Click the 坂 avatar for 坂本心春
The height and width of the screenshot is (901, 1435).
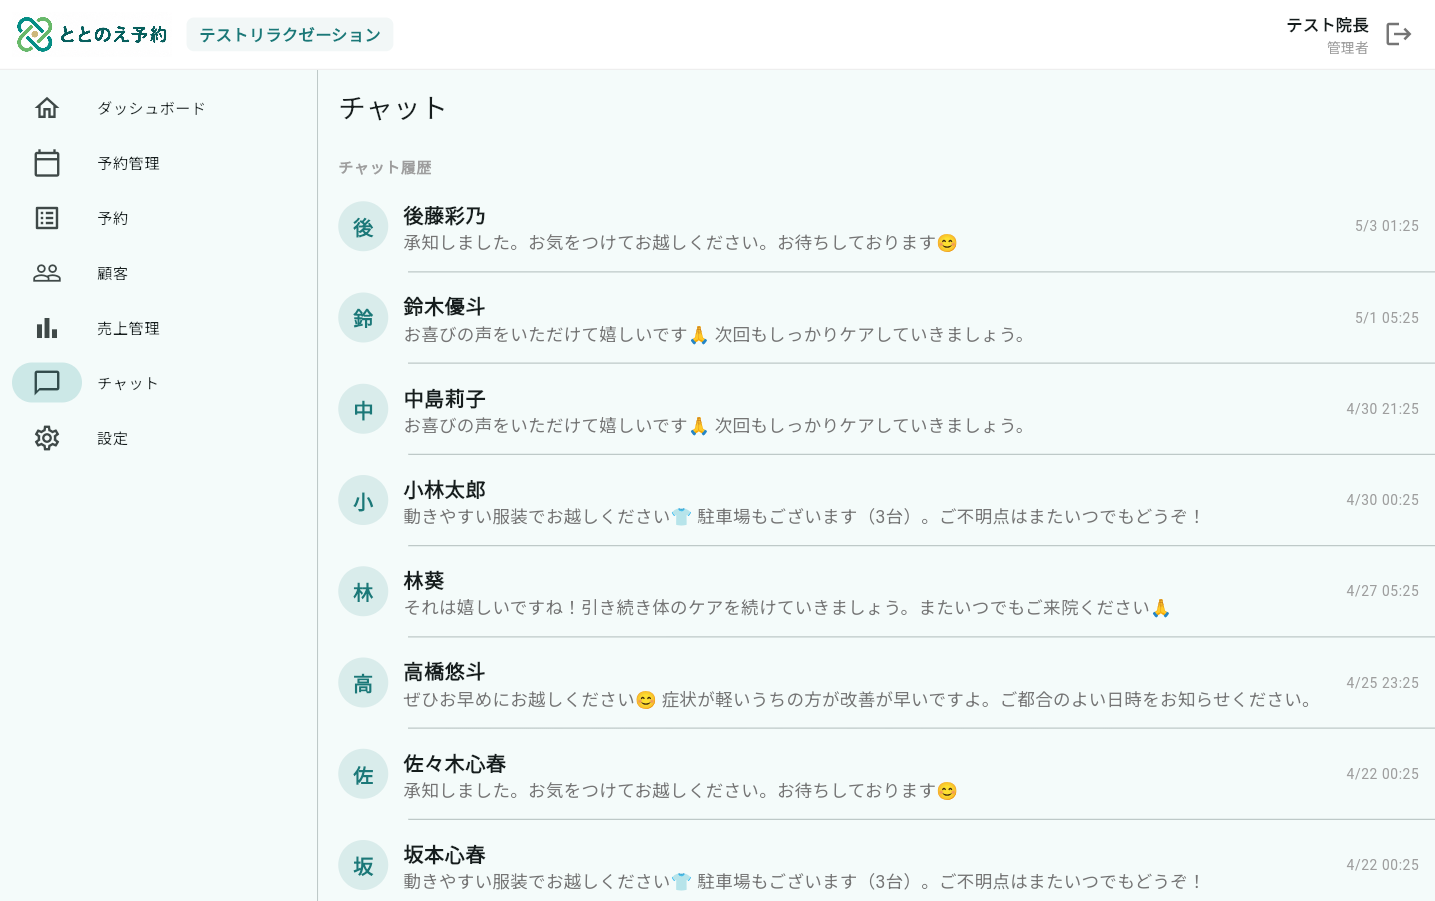pos(363,866)
